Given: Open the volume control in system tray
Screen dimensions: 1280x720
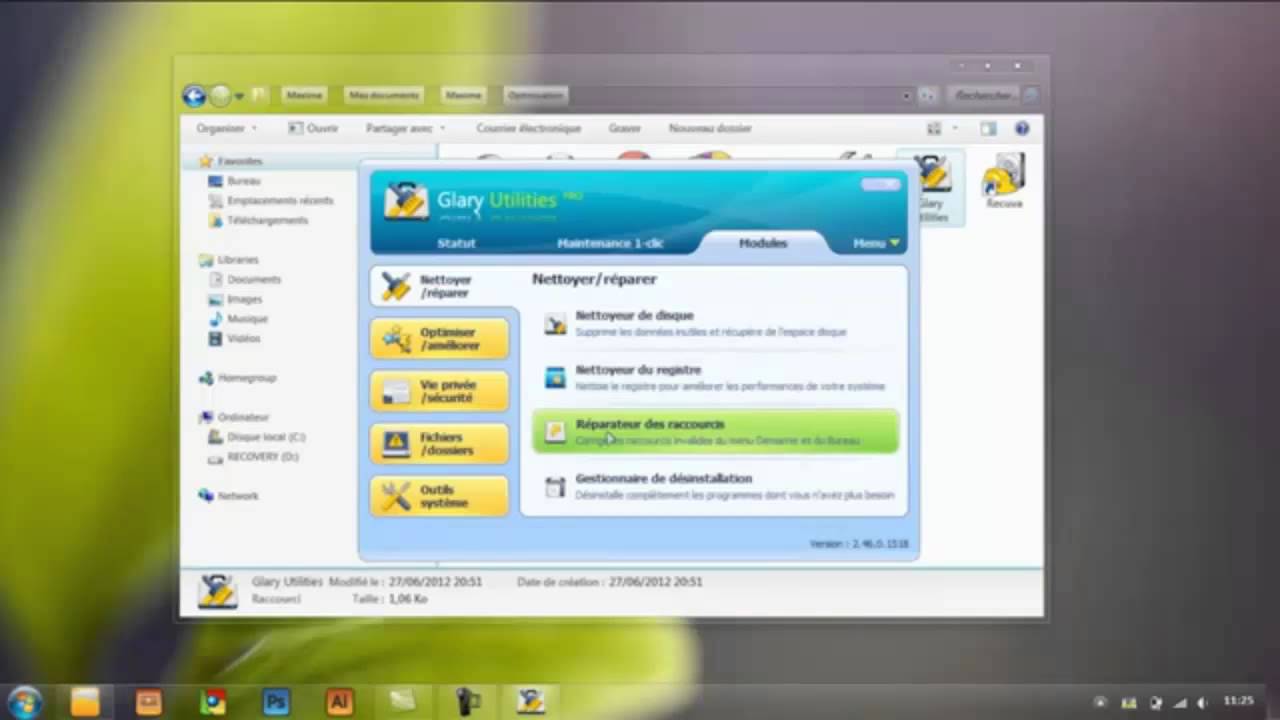Looking at the screenshot, I should (x=1203, y=702).
